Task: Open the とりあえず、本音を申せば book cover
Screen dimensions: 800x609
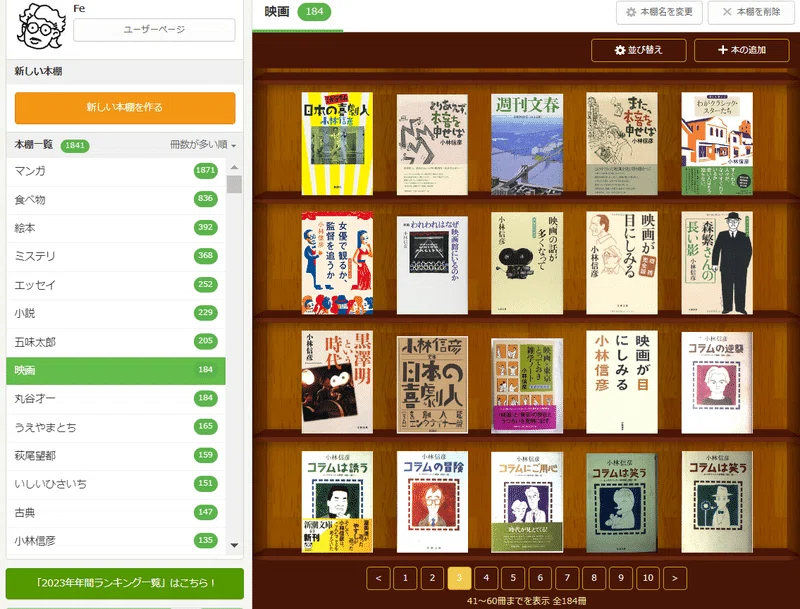Action: pos(432,144)
